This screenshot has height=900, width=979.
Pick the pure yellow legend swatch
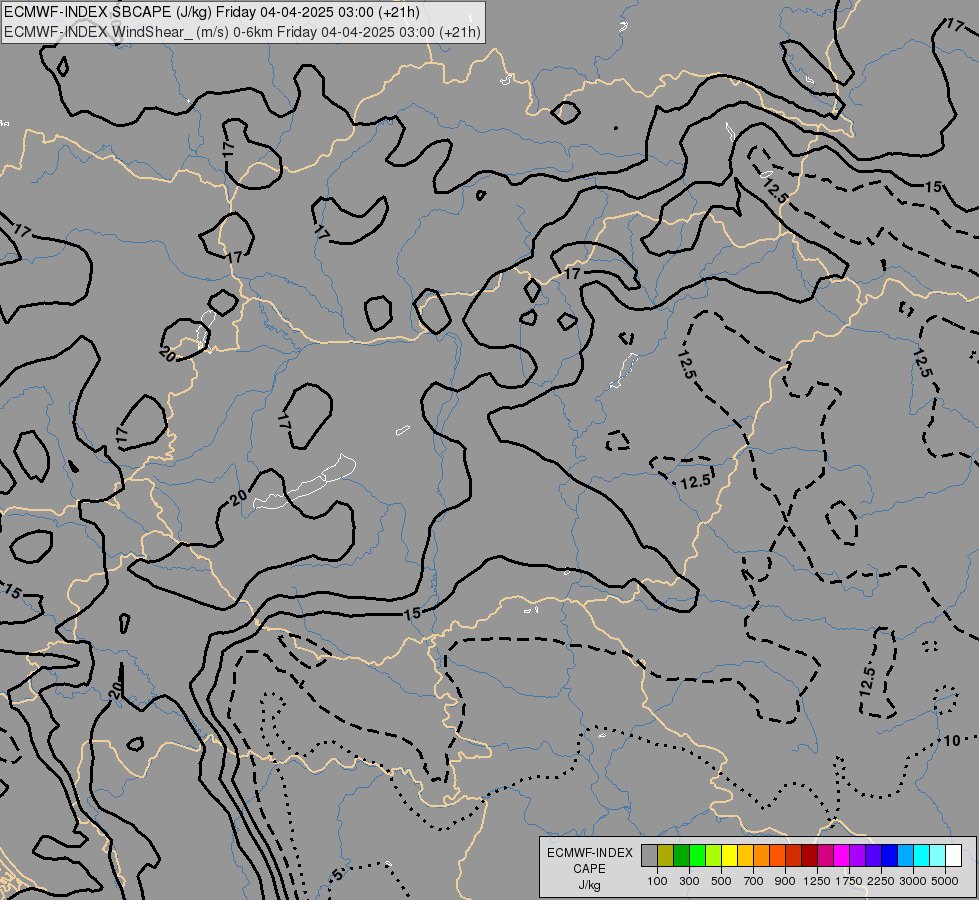(729, 855)
